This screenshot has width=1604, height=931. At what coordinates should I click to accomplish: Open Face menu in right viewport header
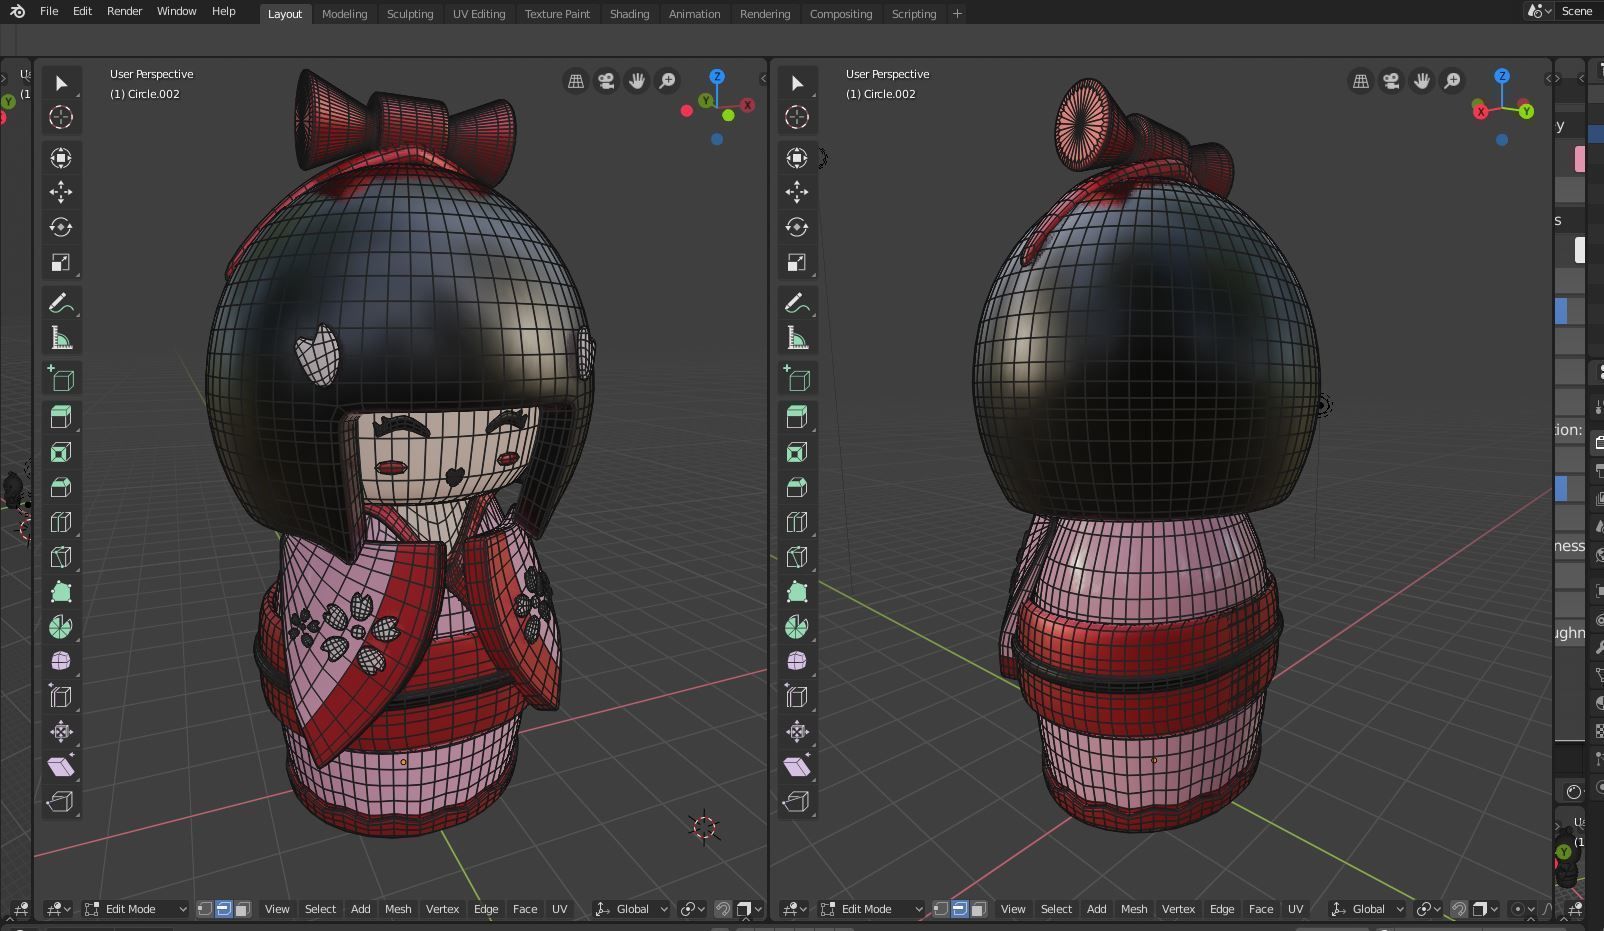[1261, 909]
